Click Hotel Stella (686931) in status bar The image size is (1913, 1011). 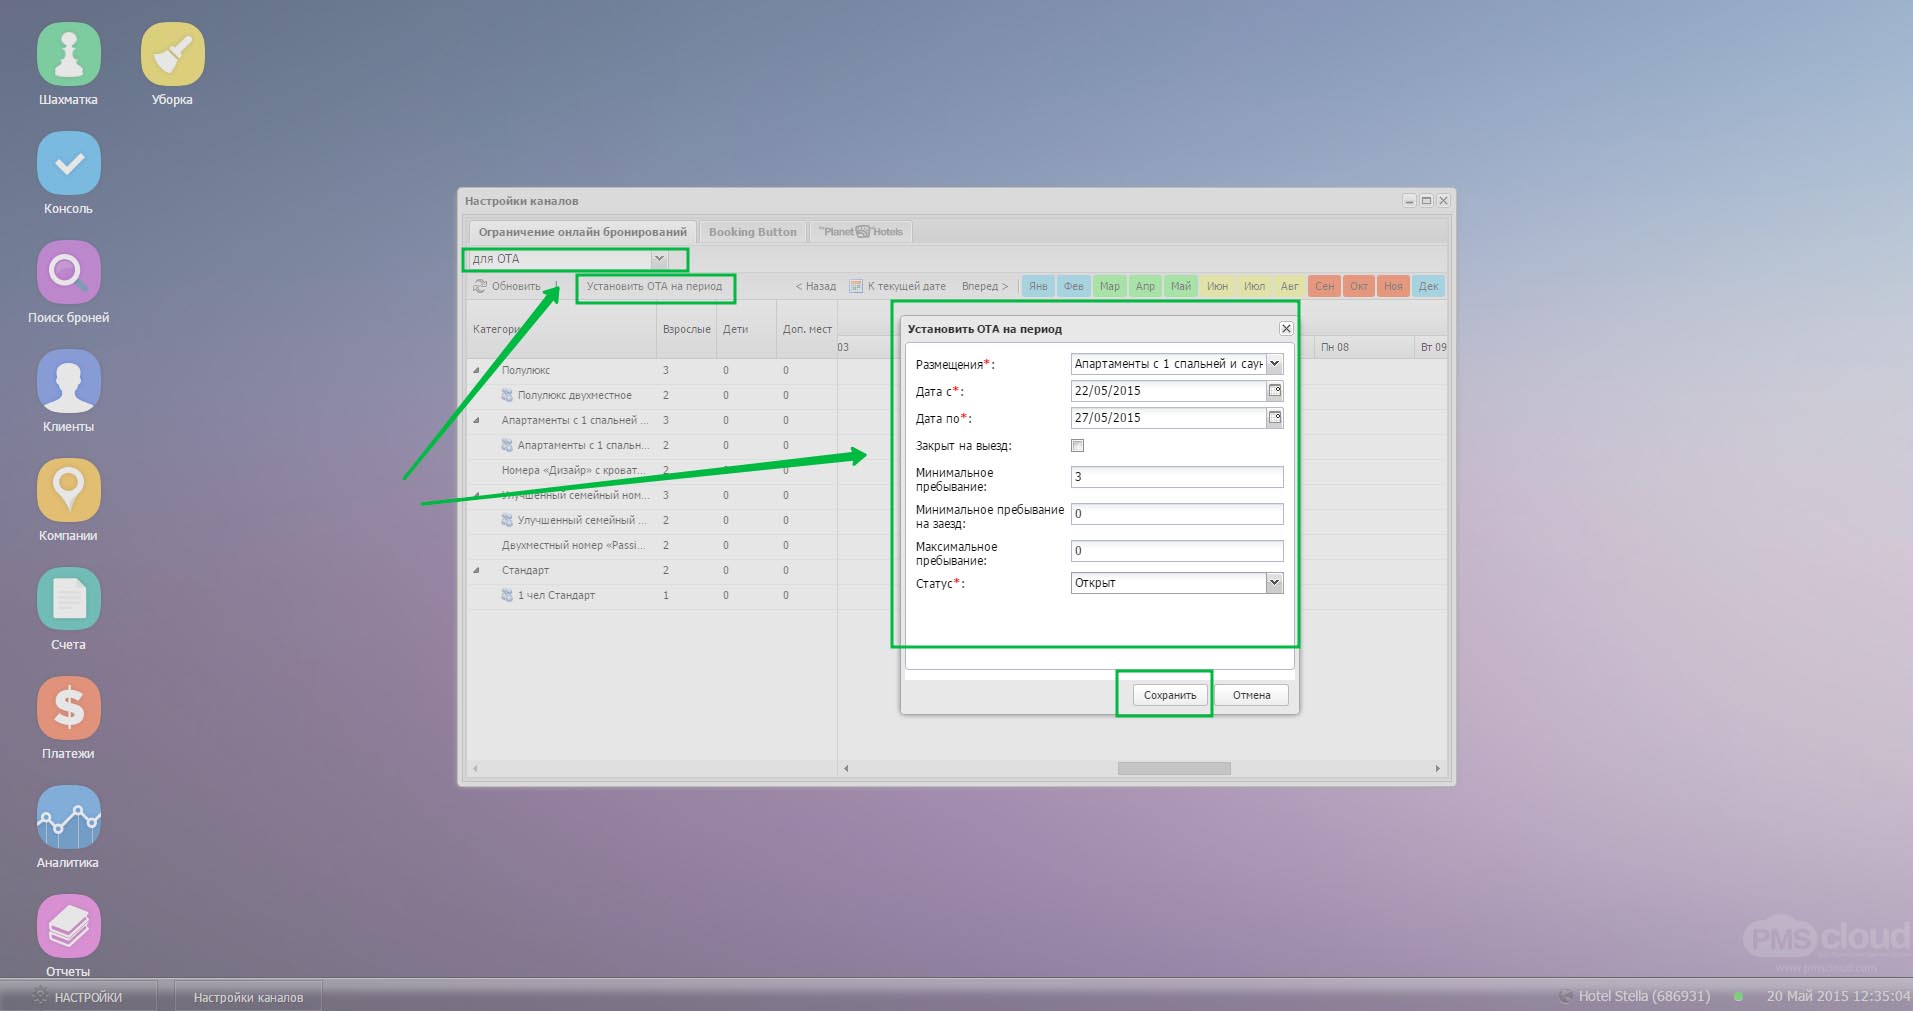(x=1643, y=996)
